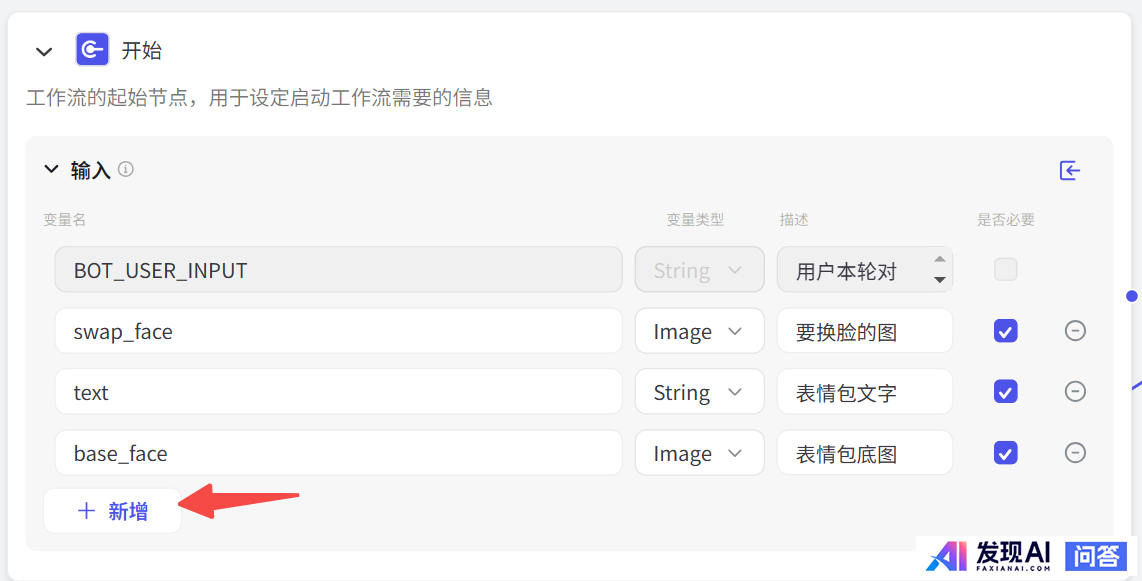Delete the text variable row
Screen dimensions: 1142x581
(x=1075, y=392)
